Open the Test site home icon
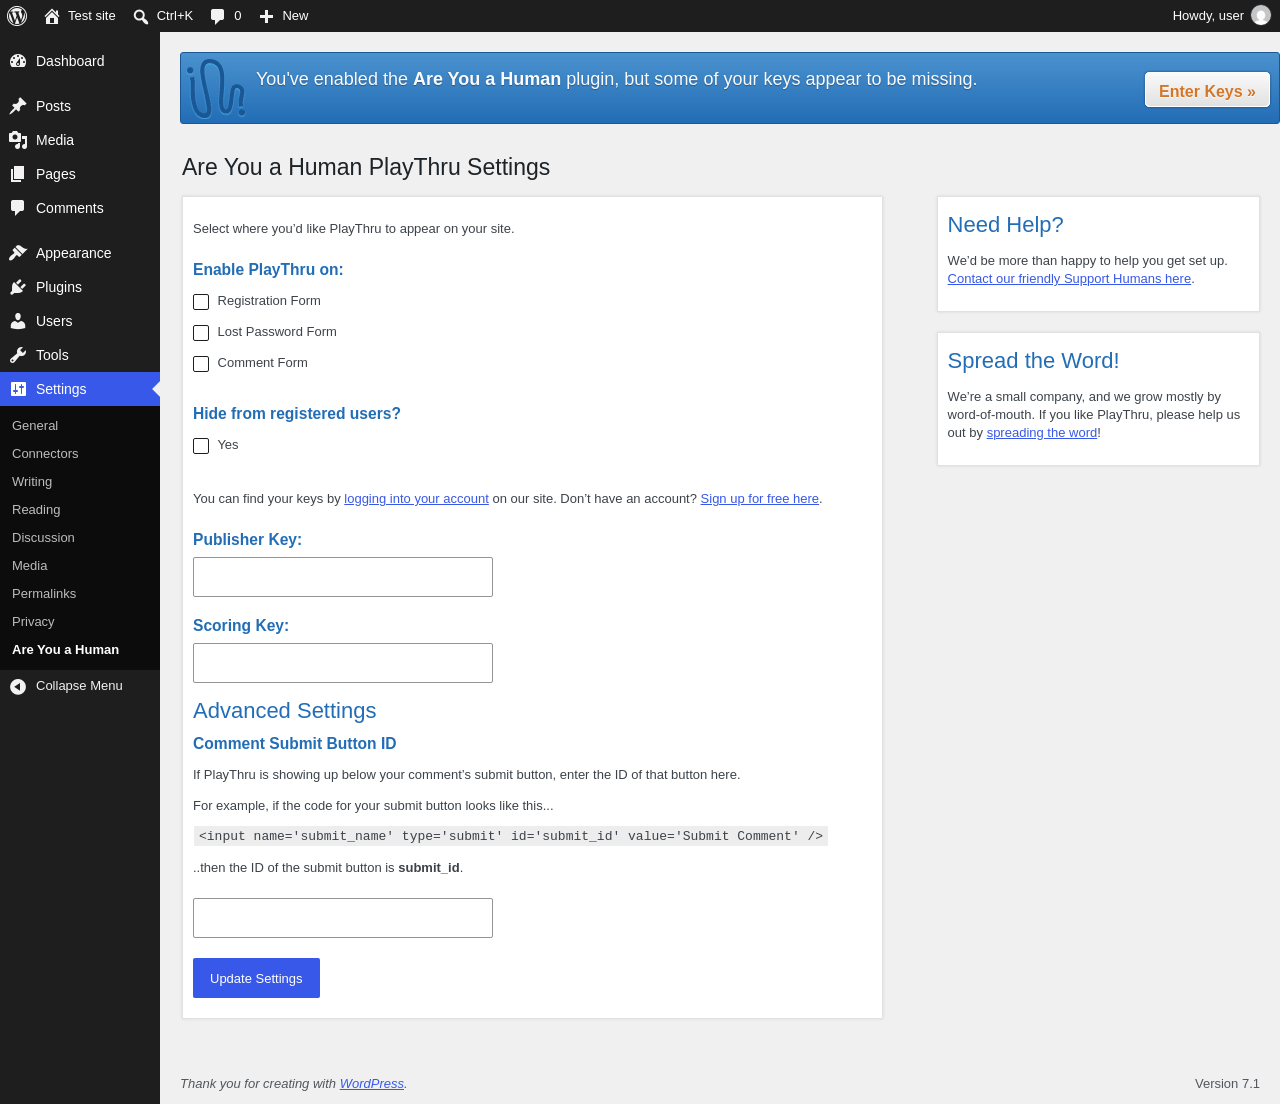Viewport: 1280px width, 1104px height. click(x=52, y=16)
